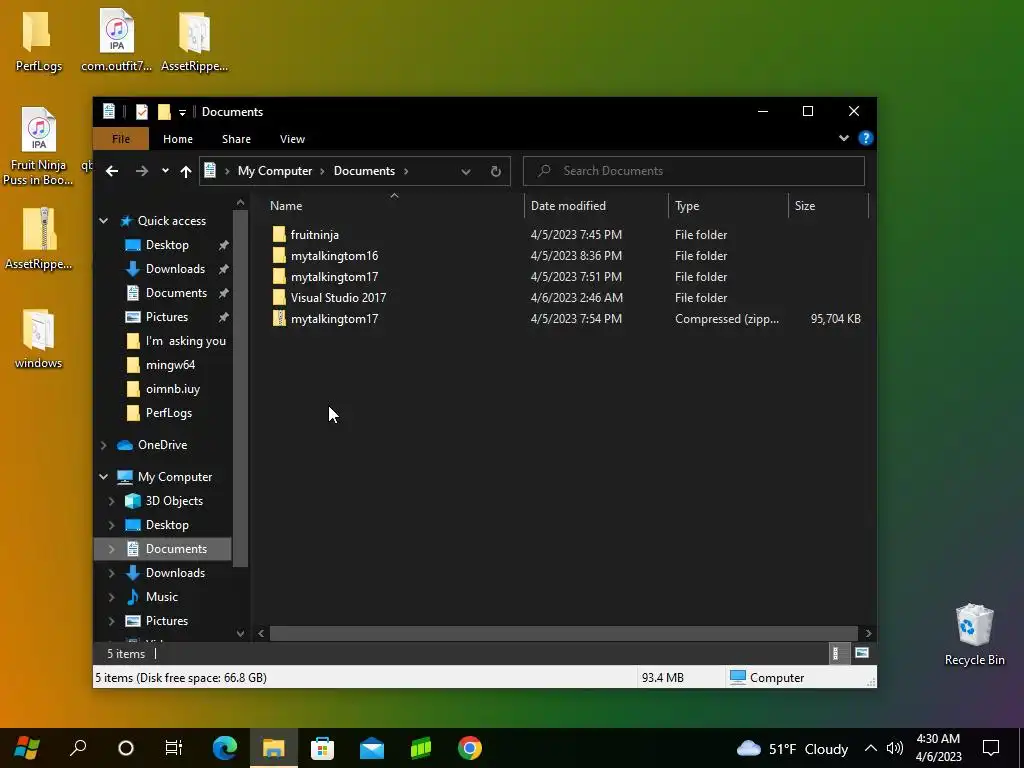The image size is (1024, 768).
Task: Expand the ribbon with the chevron
Action: pos(844,138)
